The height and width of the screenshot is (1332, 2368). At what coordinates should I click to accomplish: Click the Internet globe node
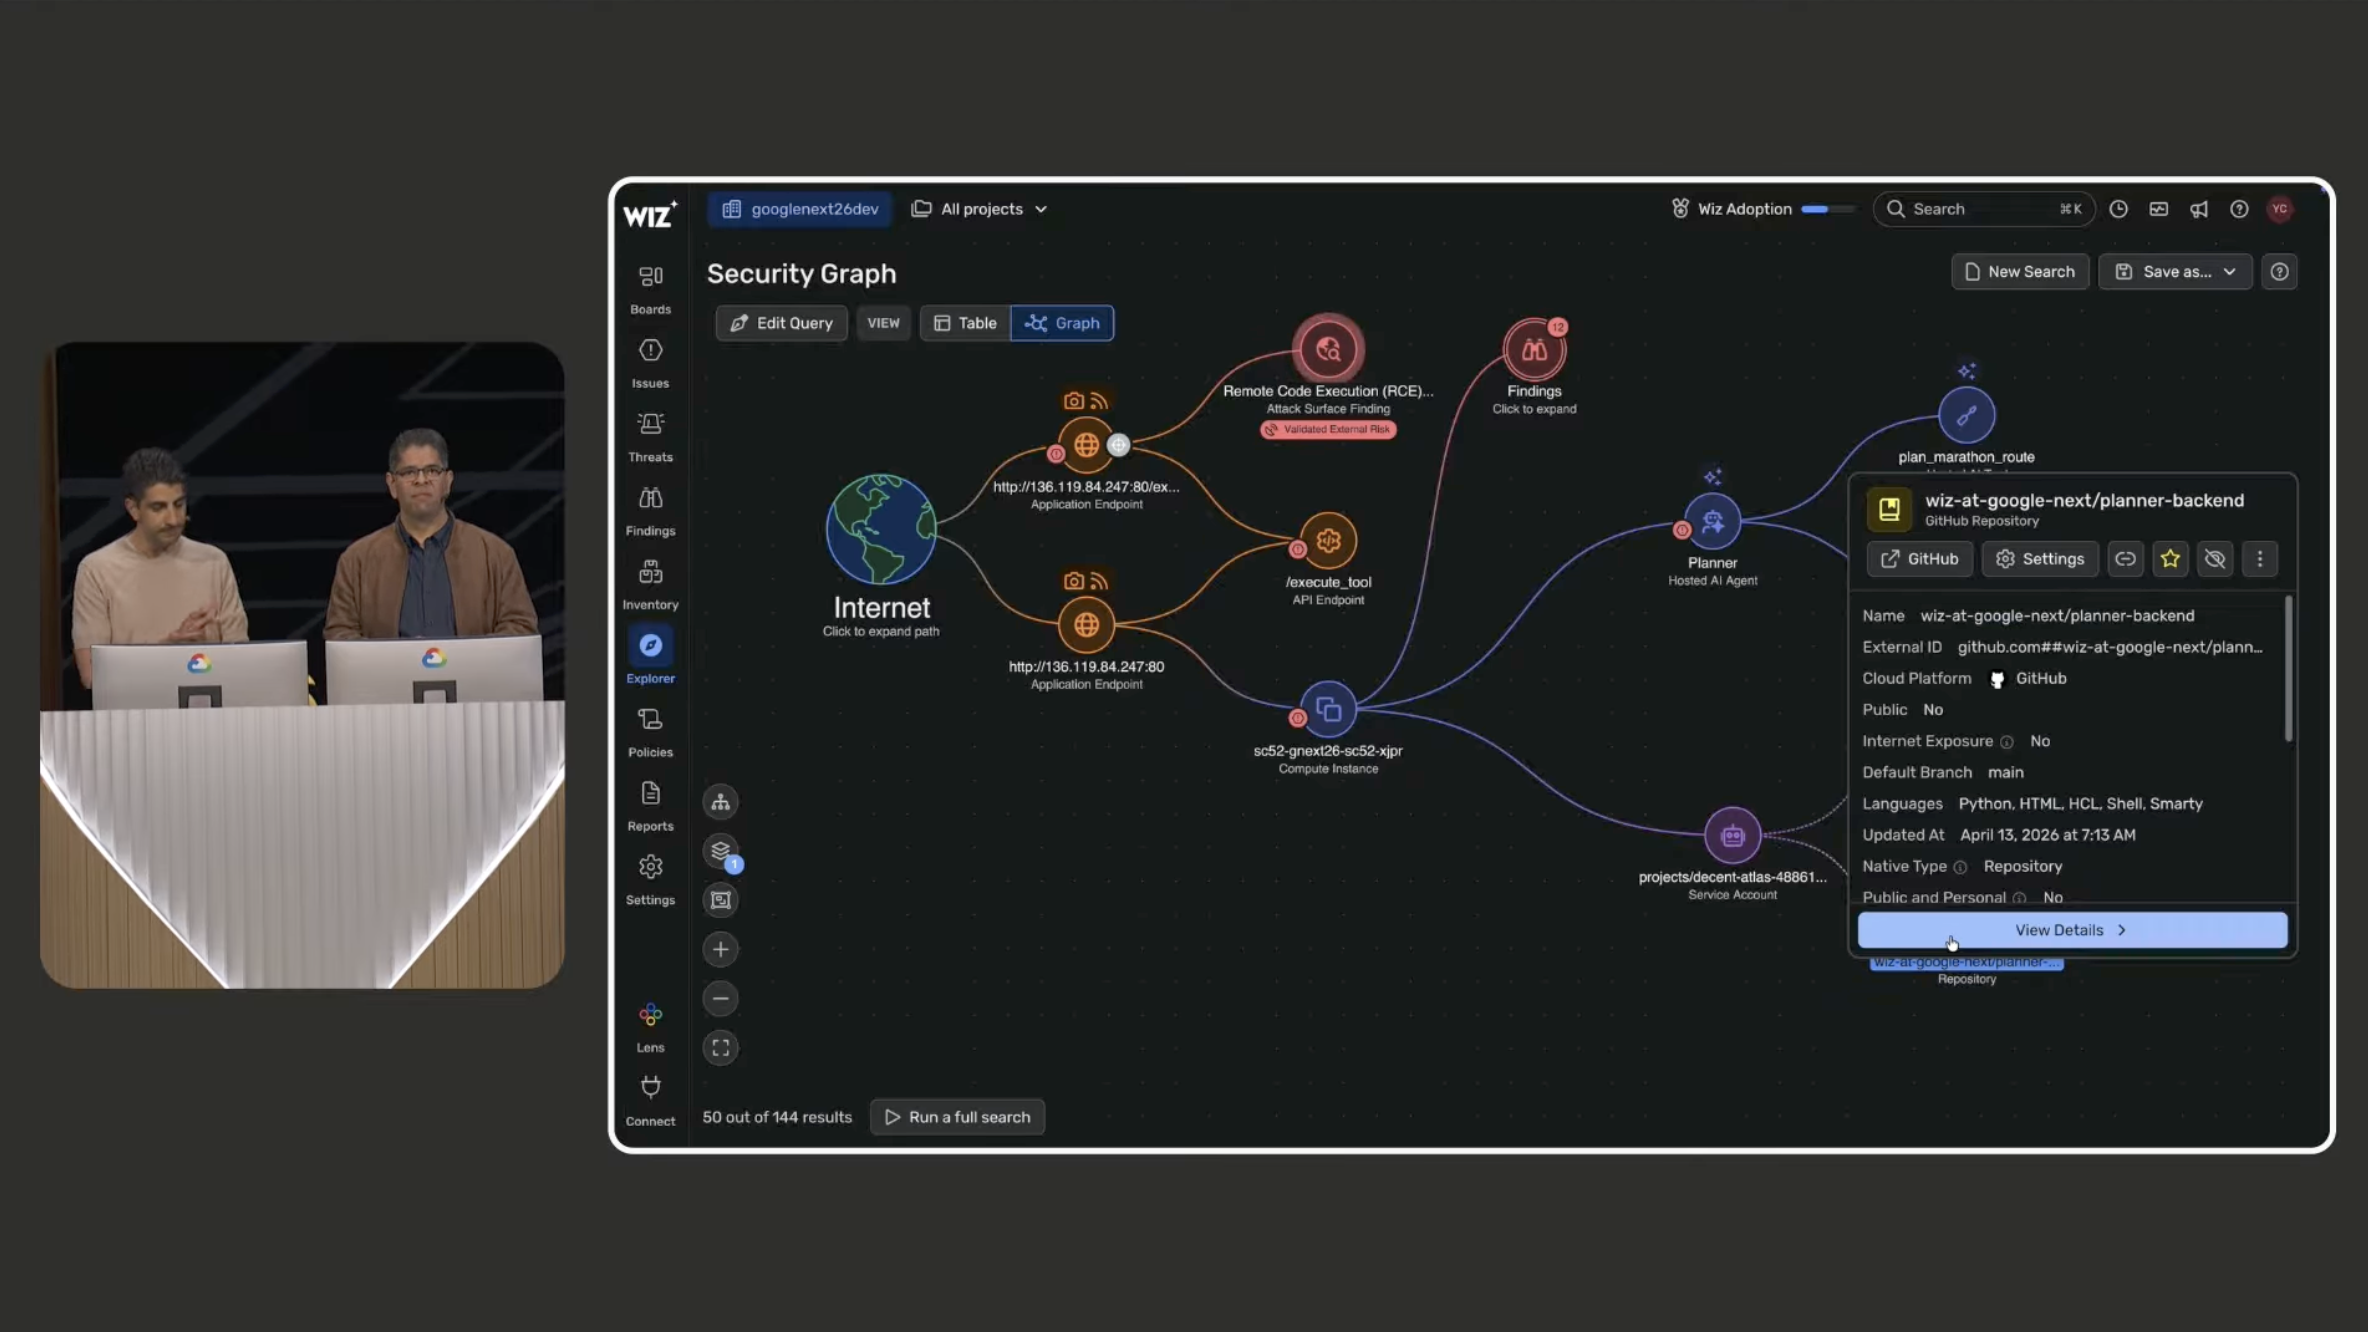[x=880, y=530]
